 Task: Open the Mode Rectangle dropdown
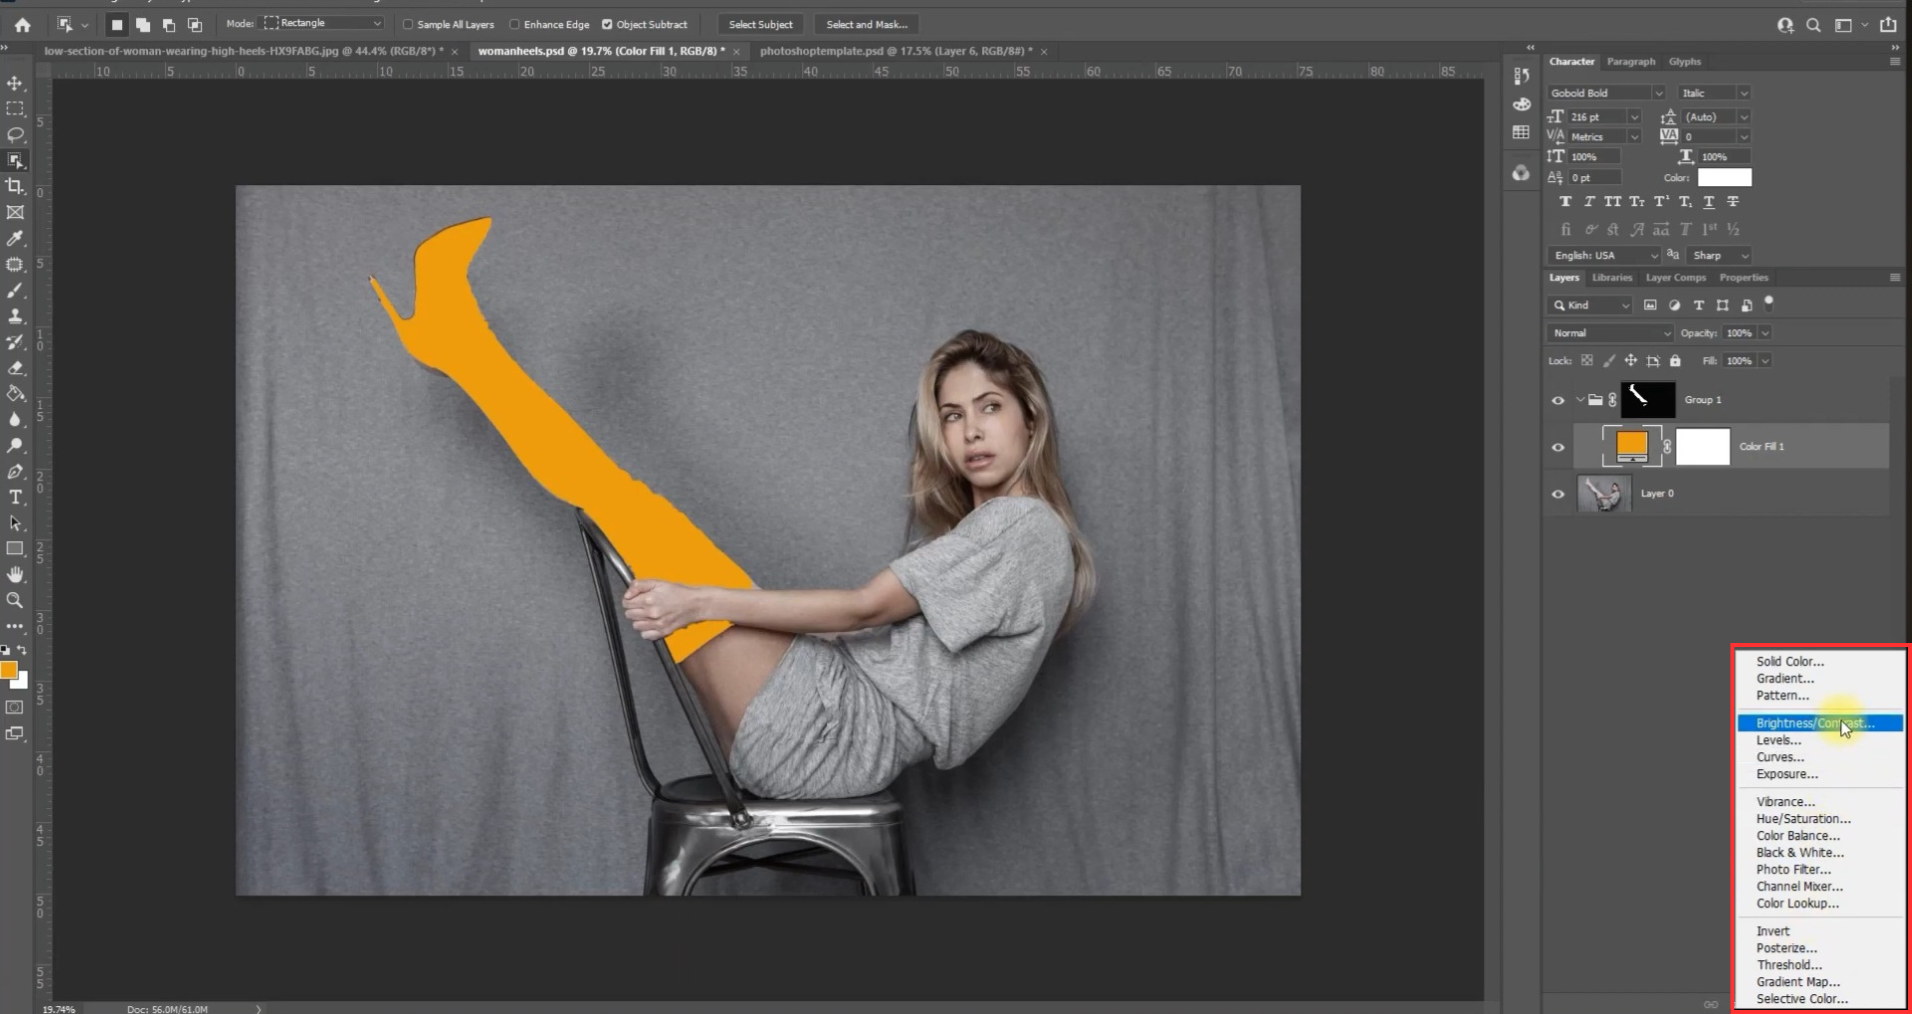point(323,23)
